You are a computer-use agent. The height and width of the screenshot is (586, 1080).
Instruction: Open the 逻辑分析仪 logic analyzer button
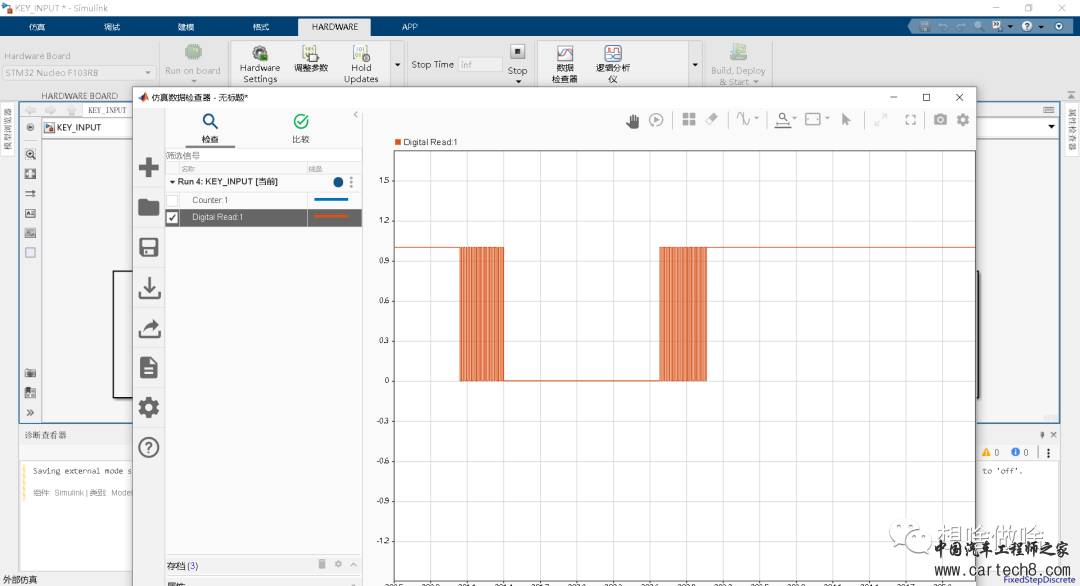coord(613,63)
